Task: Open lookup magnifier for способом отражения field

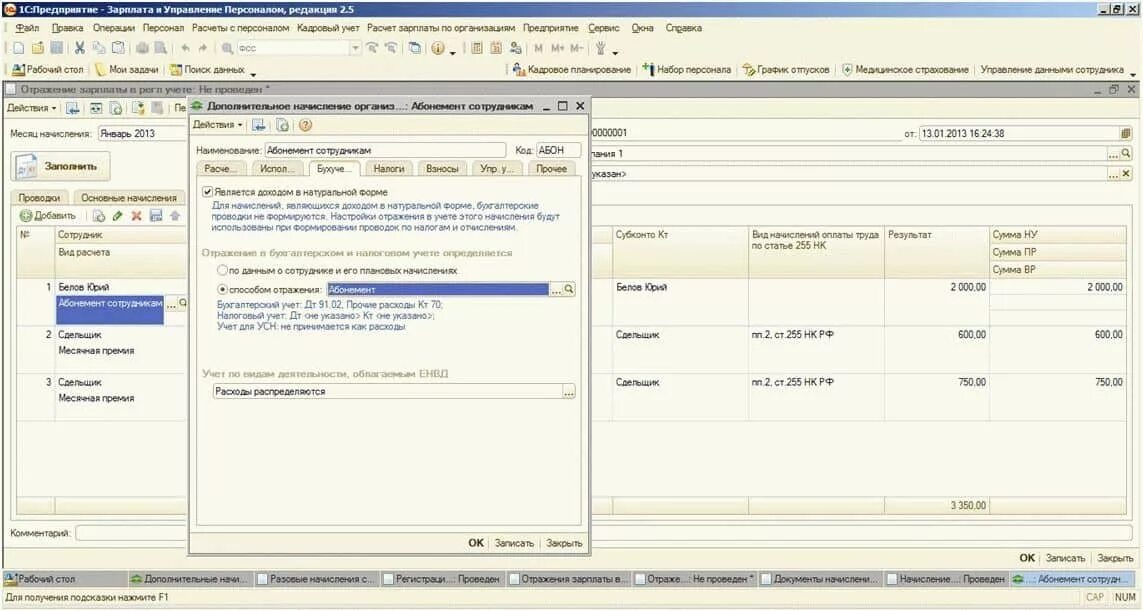Action: pyautogui.click(x=569, y=289)
